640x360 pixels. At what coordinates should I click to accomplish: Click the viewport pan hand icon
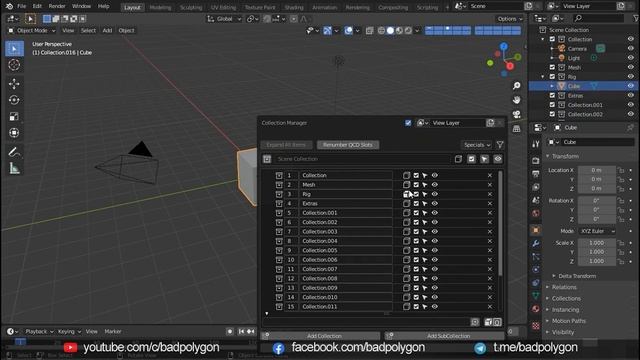tap(516, 100)
